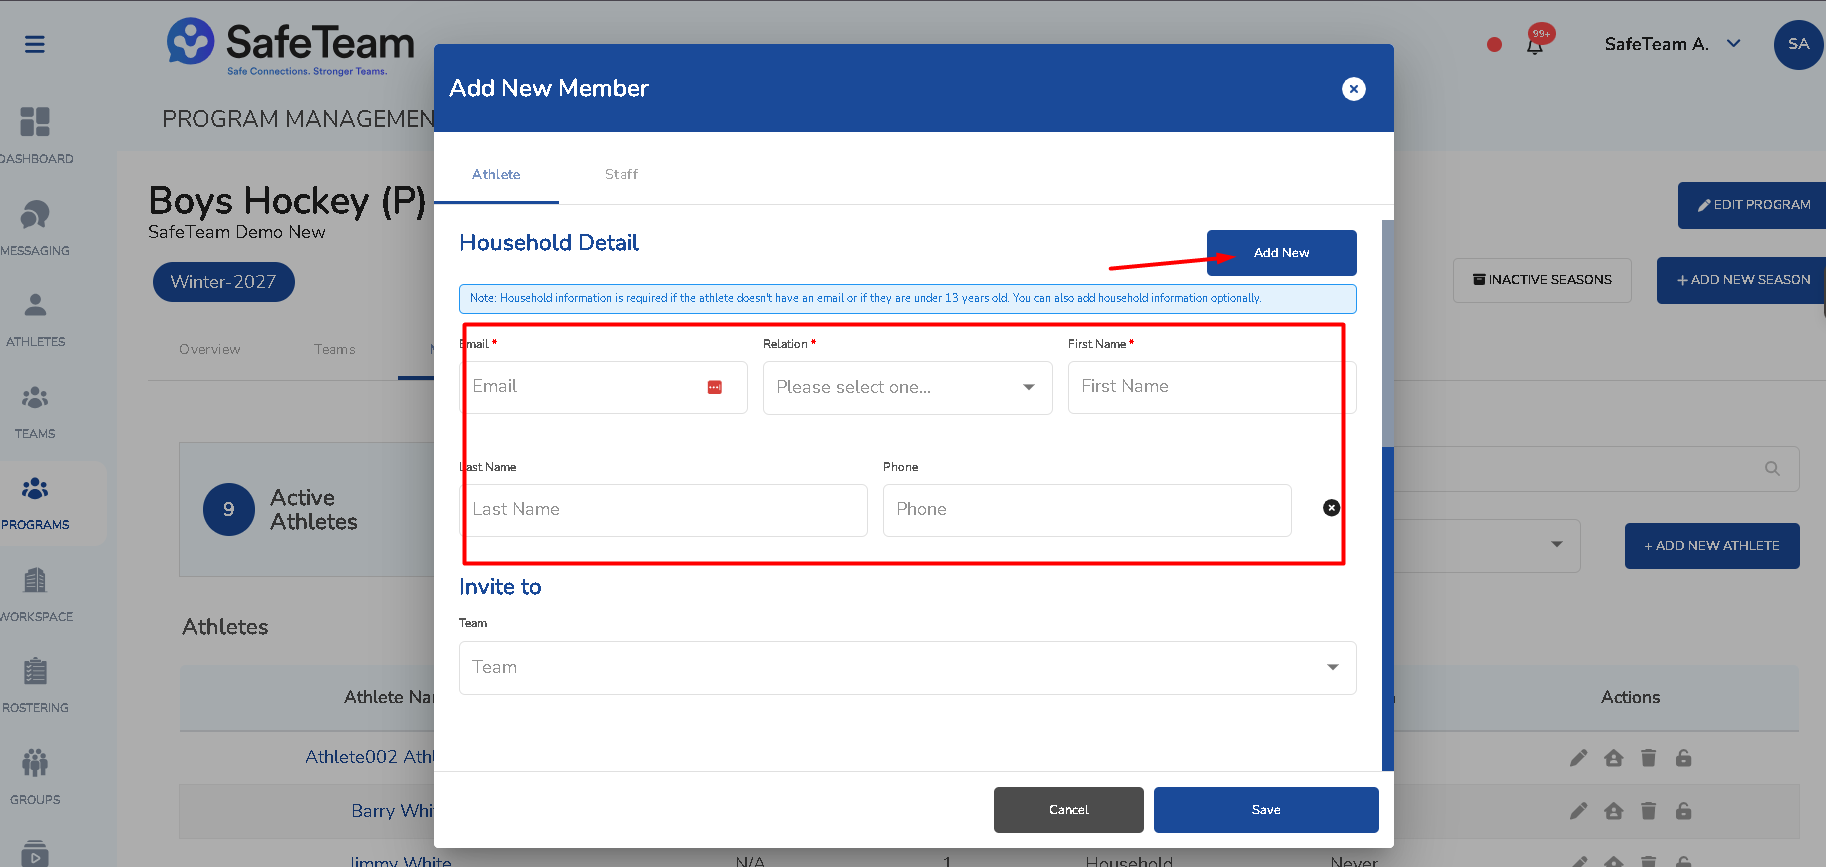Image resolution: width=1826 pixels, height=867 pixels.
Task: Edit the Barry White row with pencil icon
Action: [x=1578, y=811]
